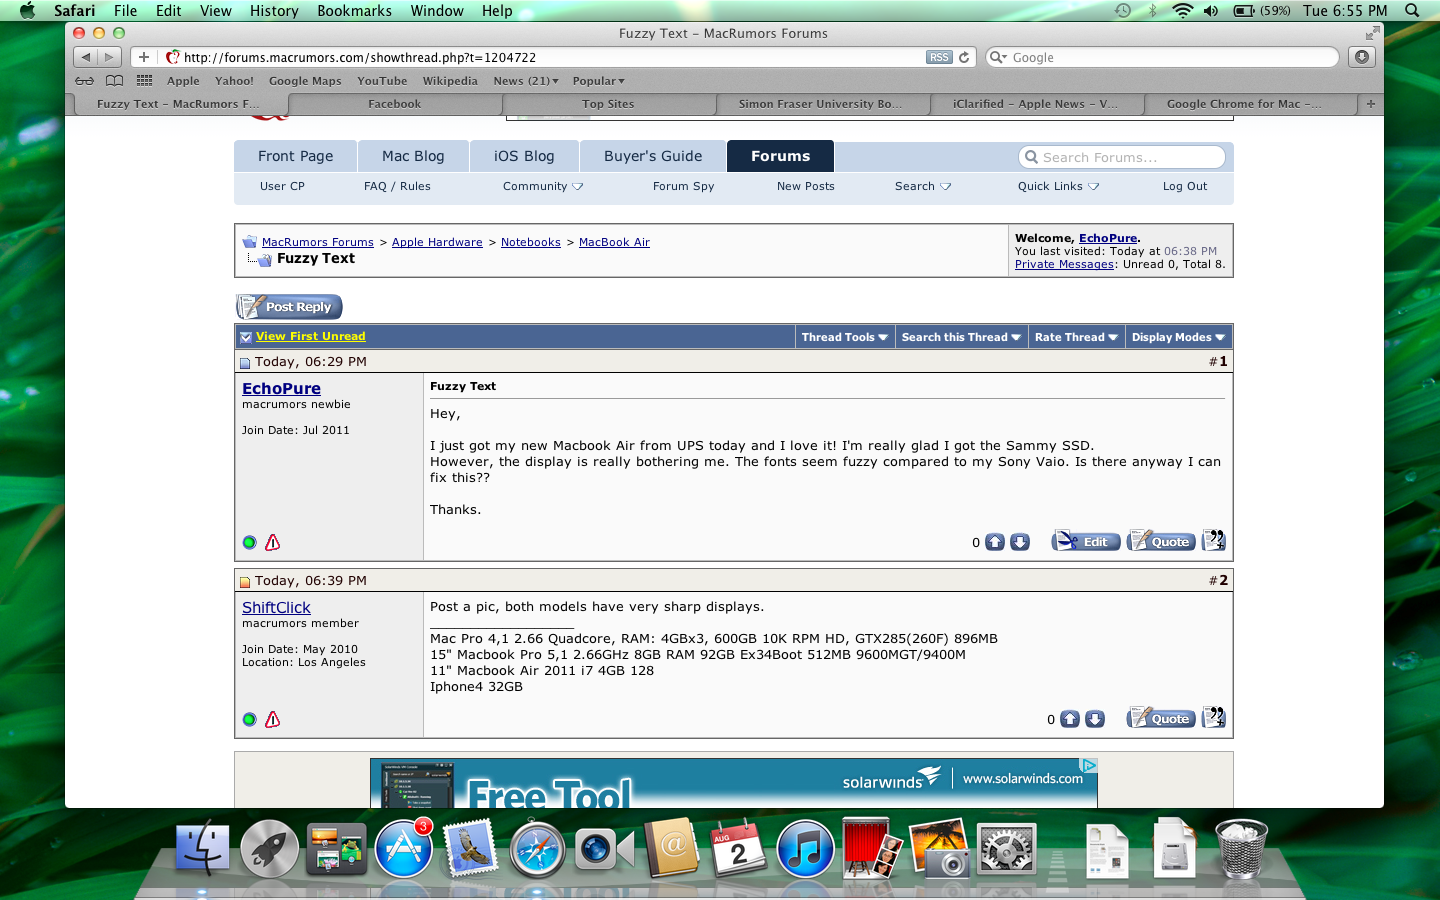This screenshot has width=1440, height=900.
Task: Expand Community menu in forum nav
Action: (543, 186)
